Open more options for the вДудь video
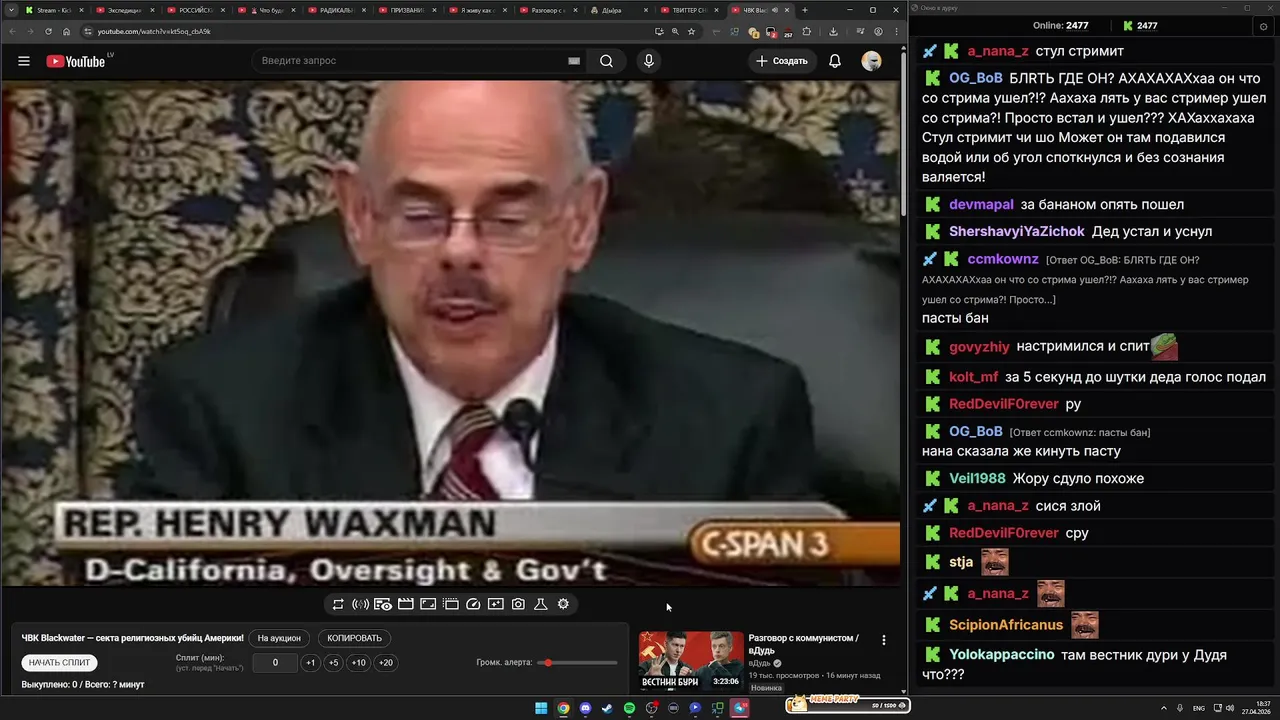This screenshot has height=720, width=1280. 883,640
